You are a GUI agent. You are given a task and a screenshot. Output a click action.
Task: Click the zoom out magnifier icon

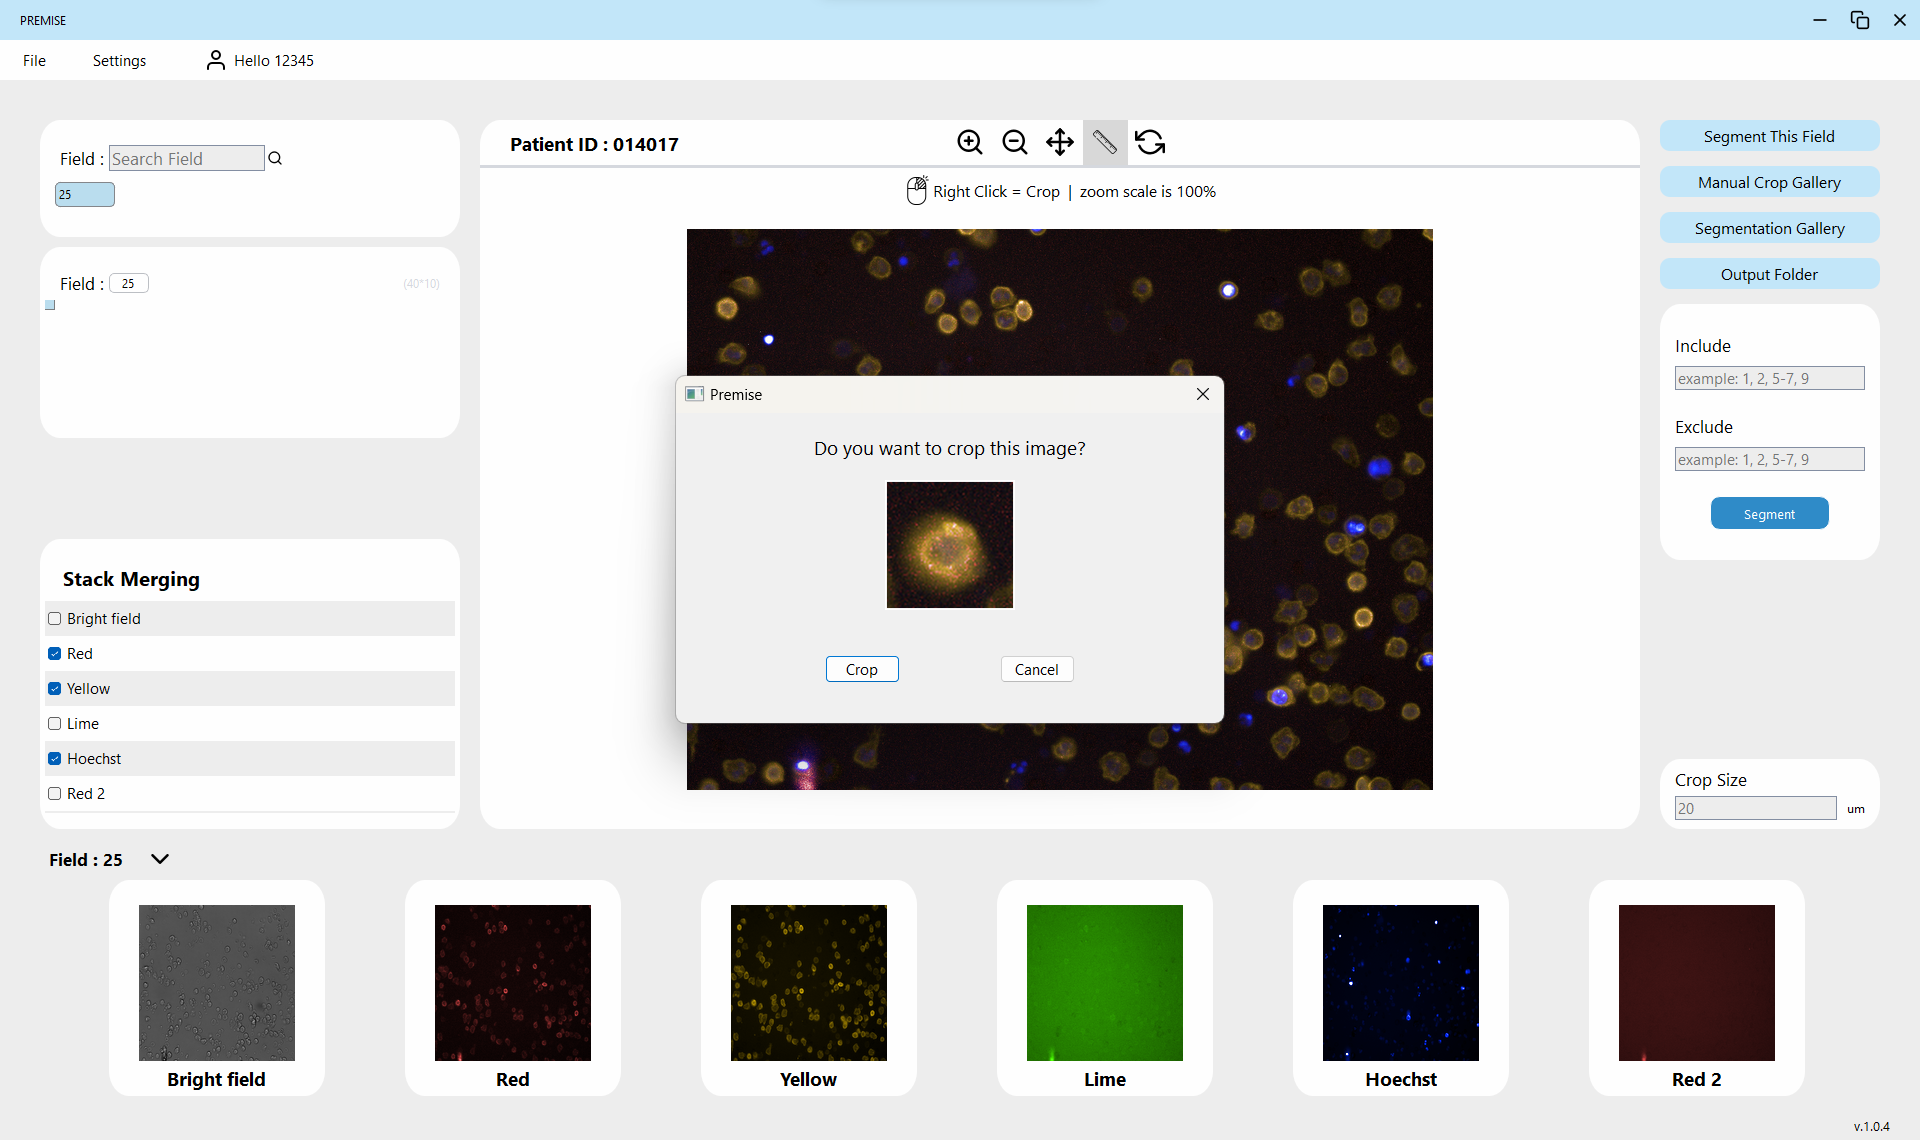1014,142
